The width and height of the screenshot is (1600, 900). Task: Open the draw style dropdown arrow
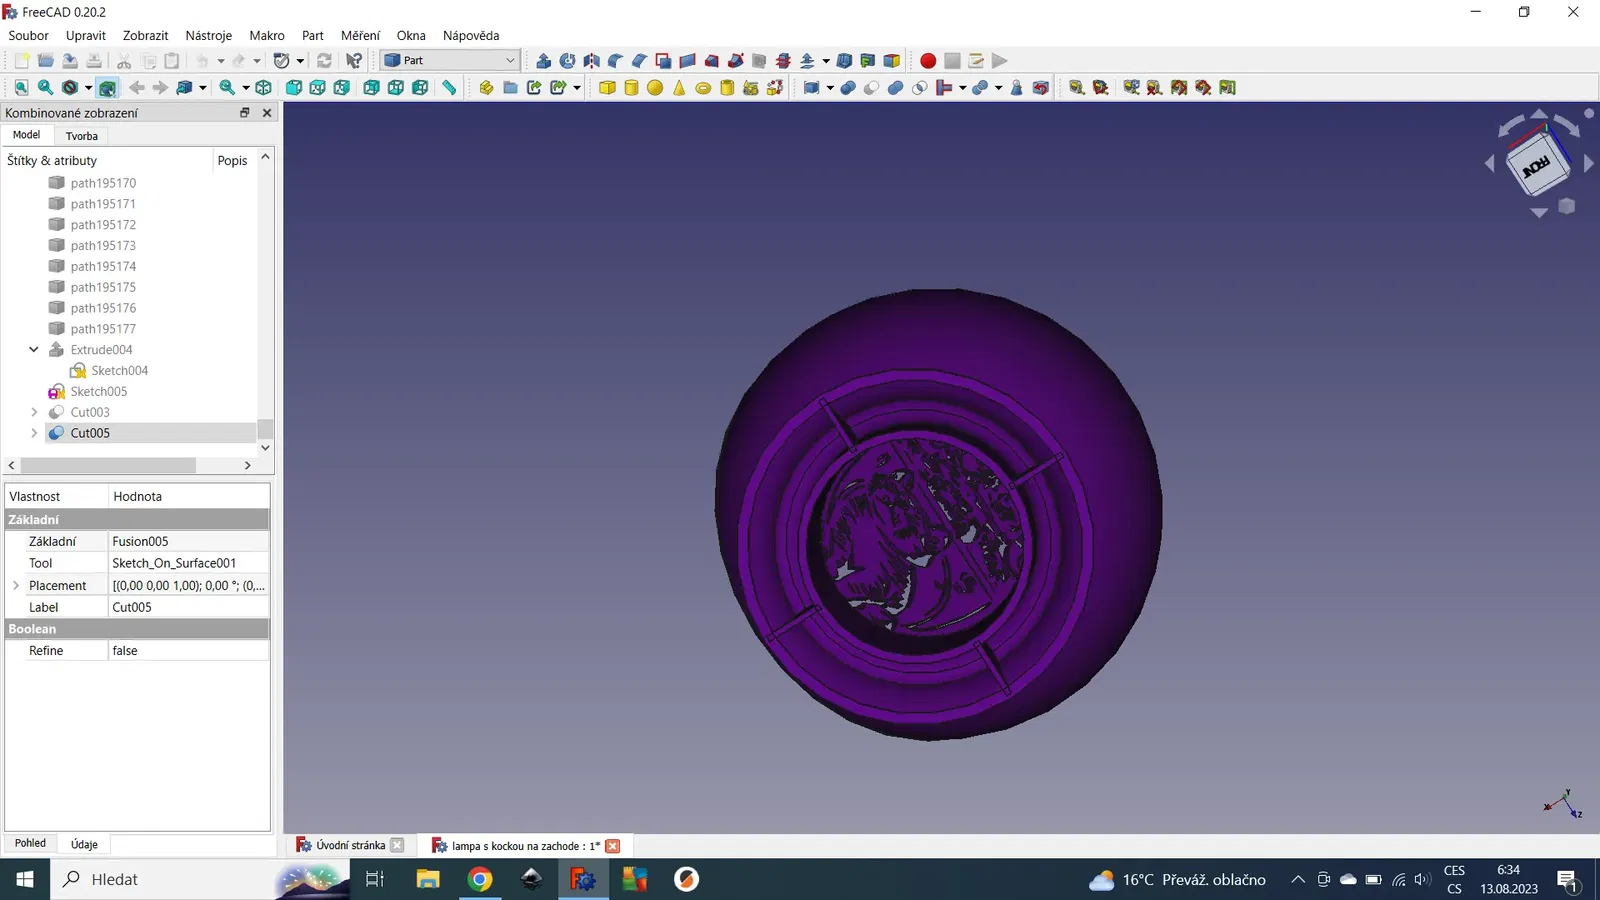(88, 88)
